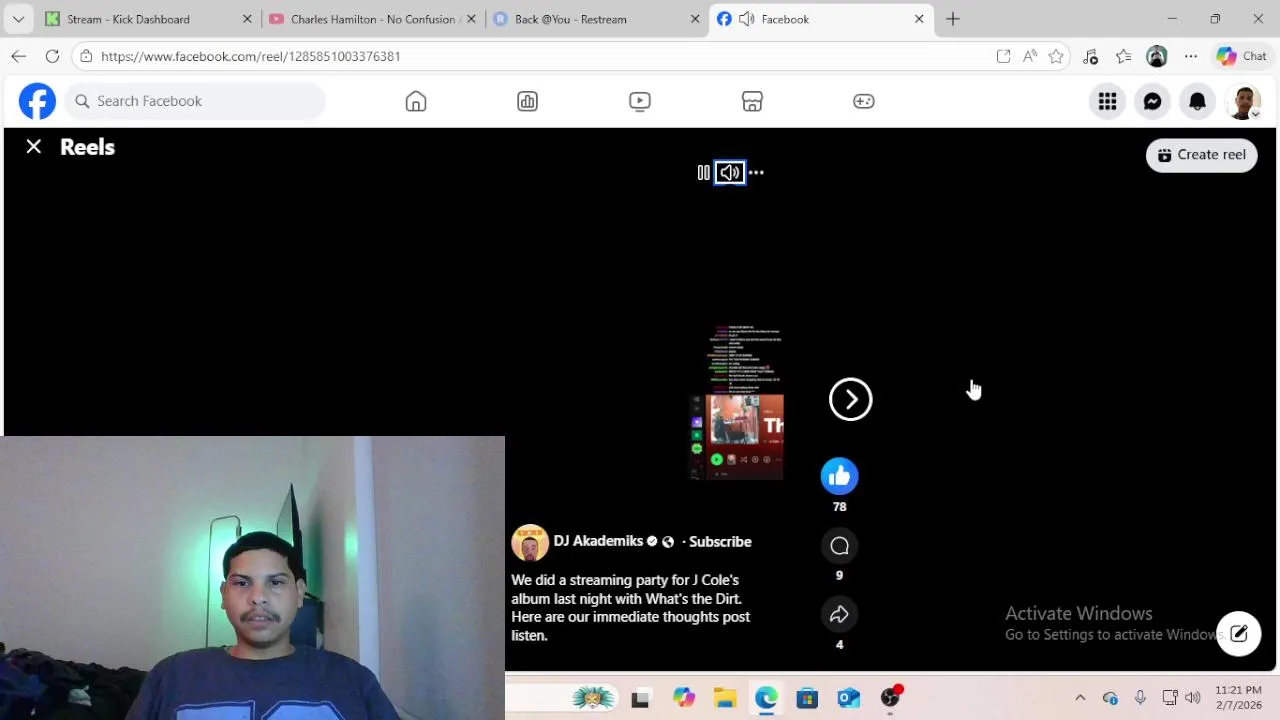Go back in the browser
Screen dimensions: 1280x720
(19, 56)
